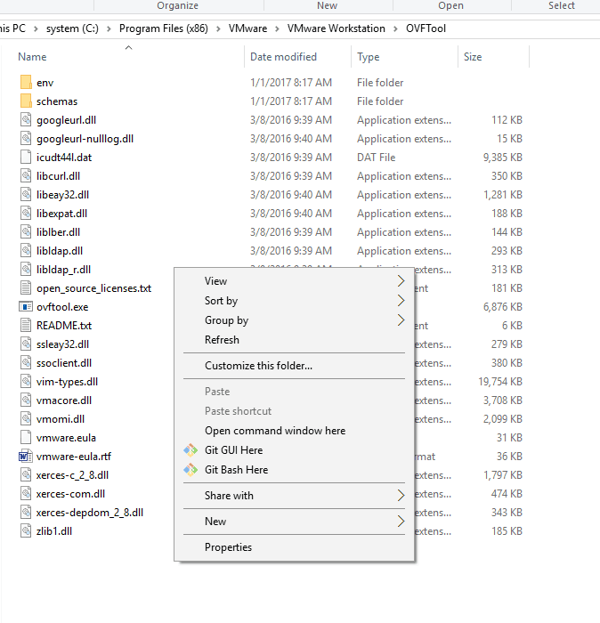Click the vmacore.dll icon
Image resolution: width=600 pixels, height=623 pixels.
coord(25,400)
